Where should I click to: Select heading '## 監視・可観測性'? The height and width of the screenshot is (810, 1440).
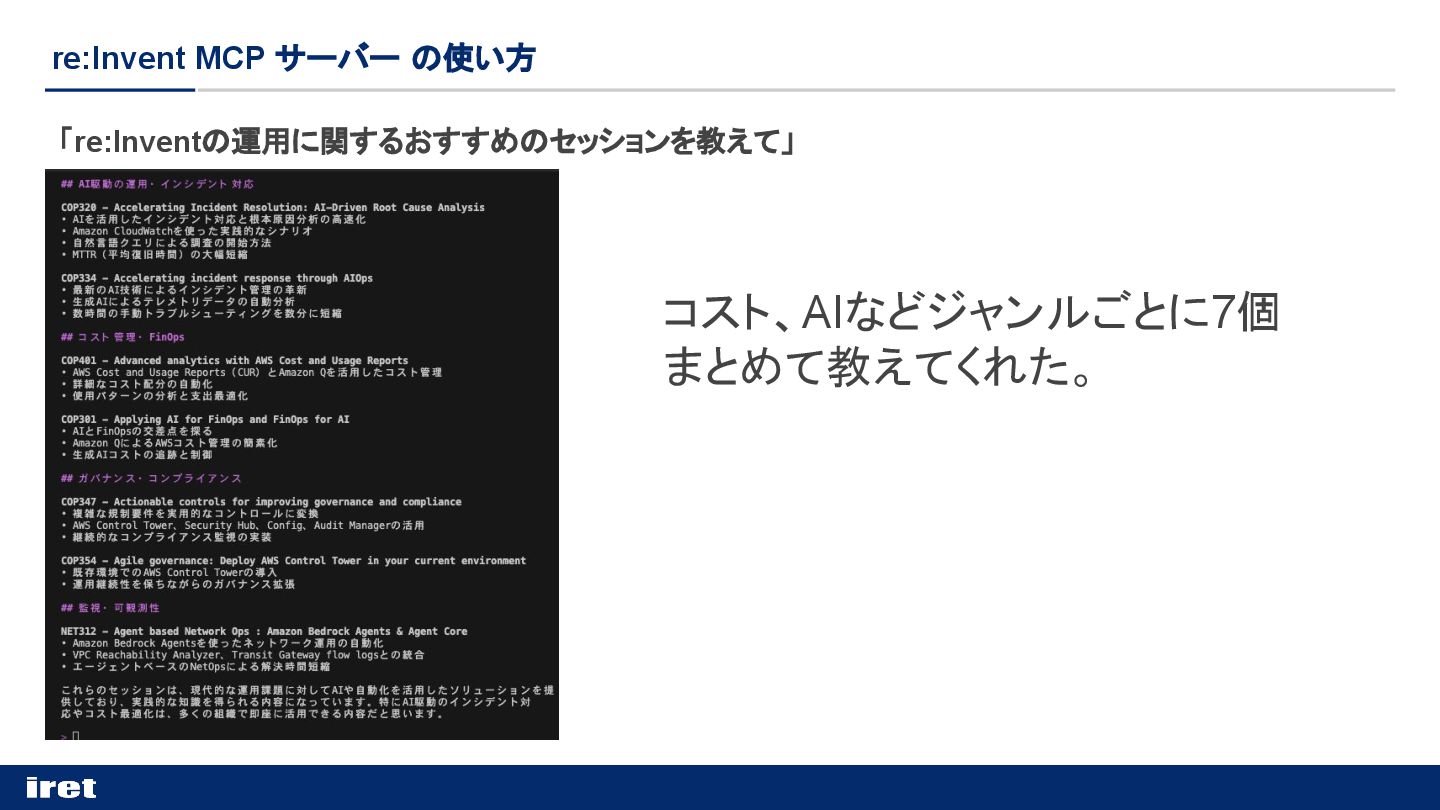110,608
